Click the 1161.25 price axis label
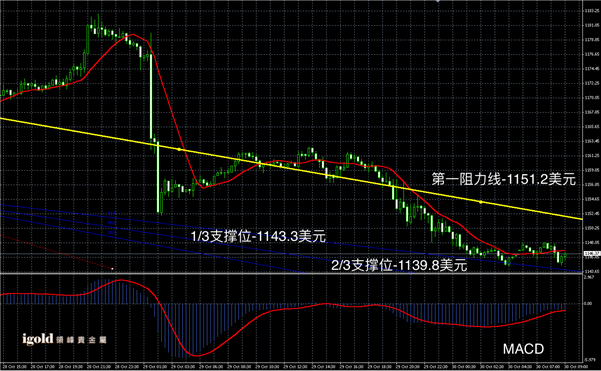 click(x=592, y=156)
